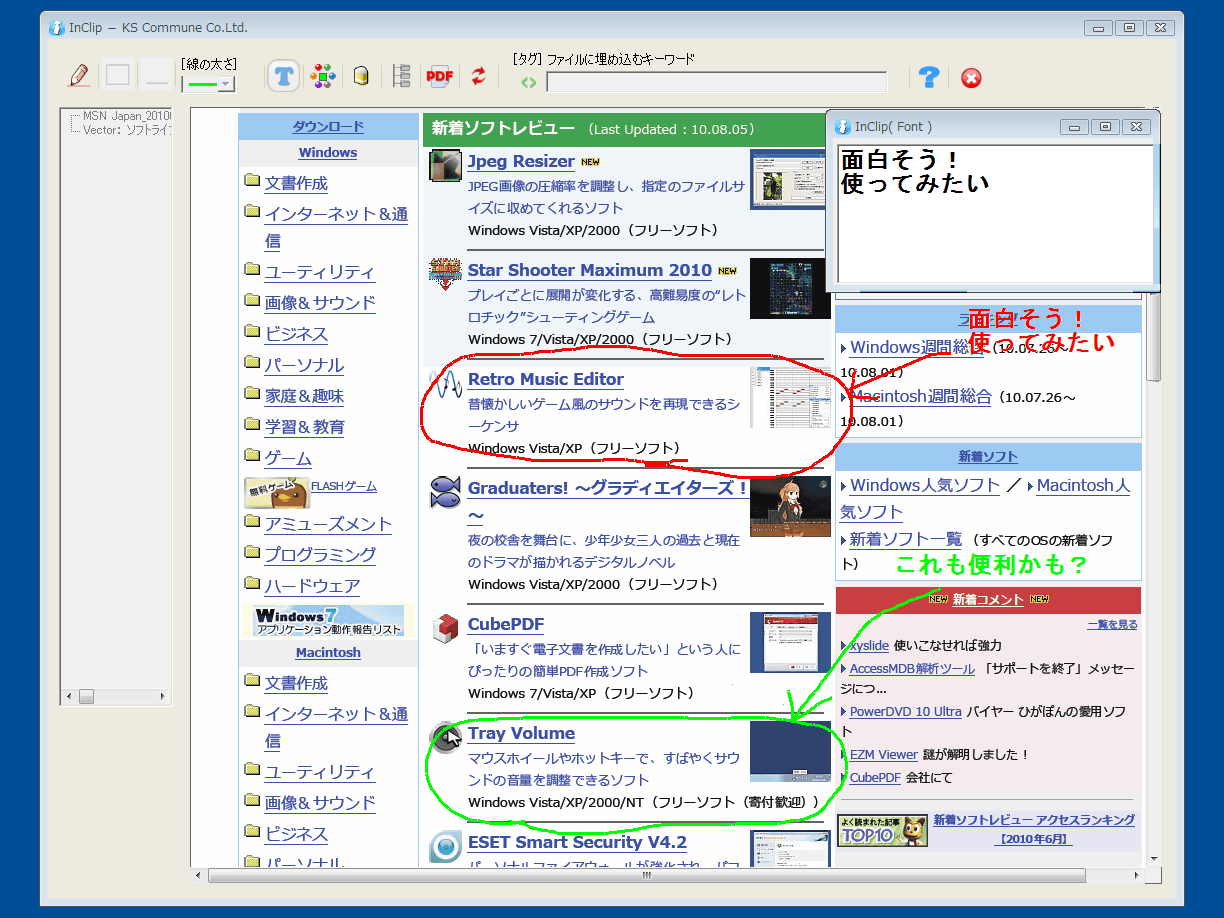Open ハードウェア category link

pos(312,586)
